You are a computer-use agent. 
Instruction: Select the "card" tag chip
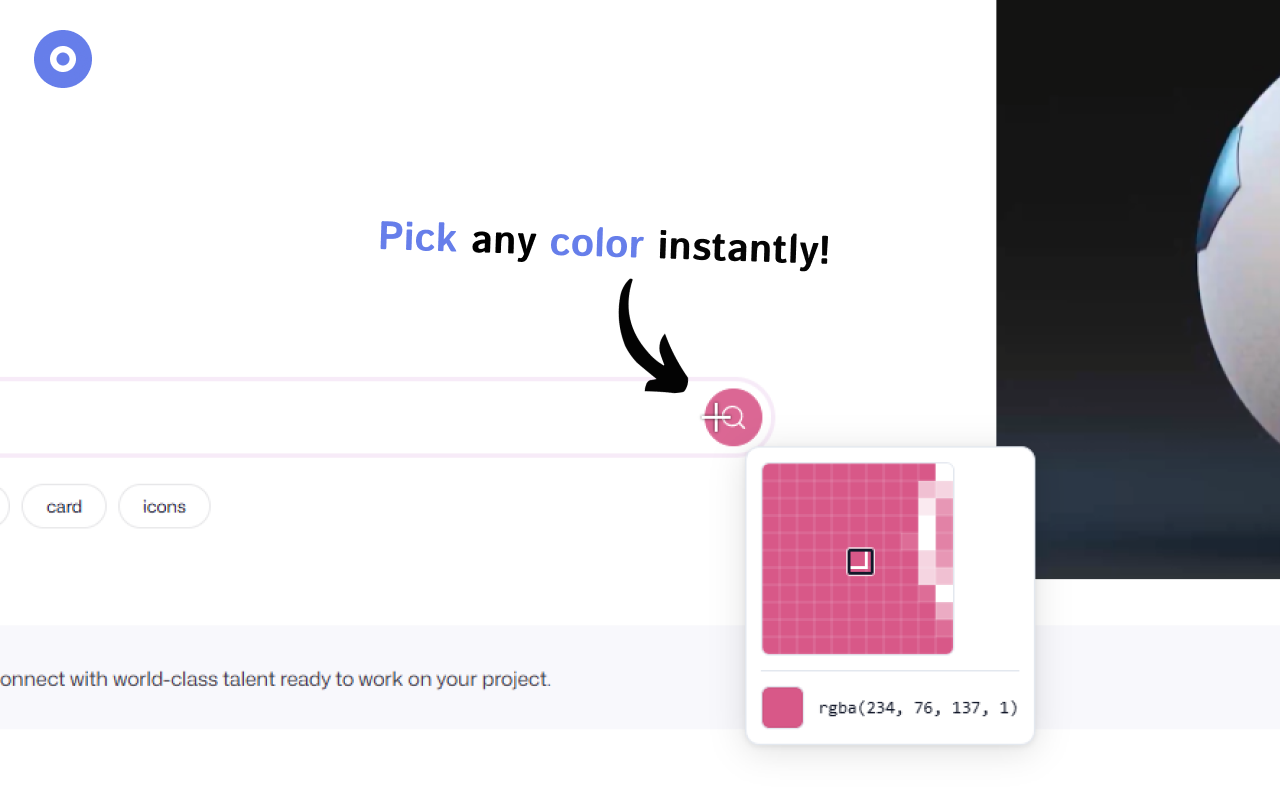coord(64,506)
